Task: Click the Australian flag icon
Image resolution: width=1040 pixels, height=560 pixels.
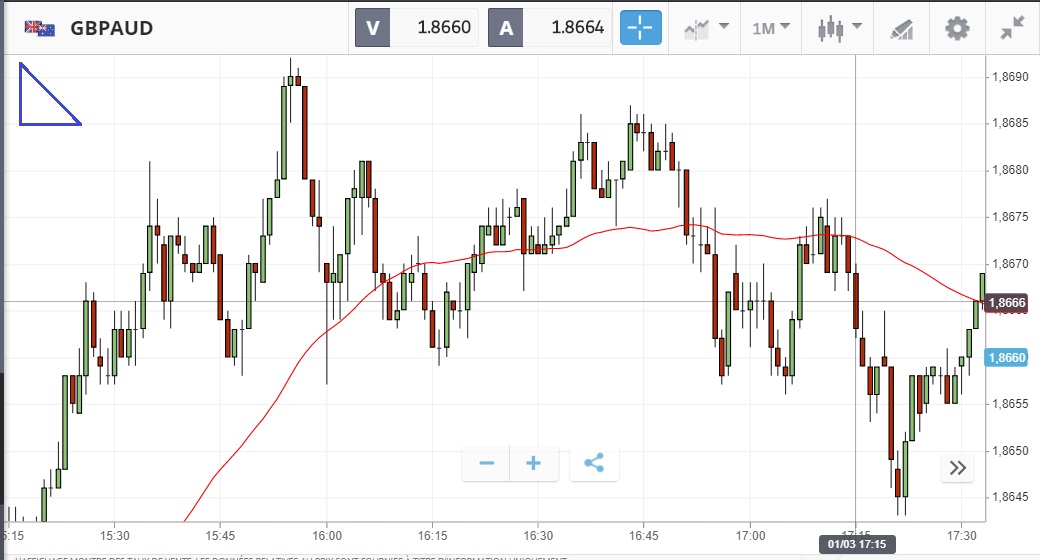Action: click(x=40, y=28)
